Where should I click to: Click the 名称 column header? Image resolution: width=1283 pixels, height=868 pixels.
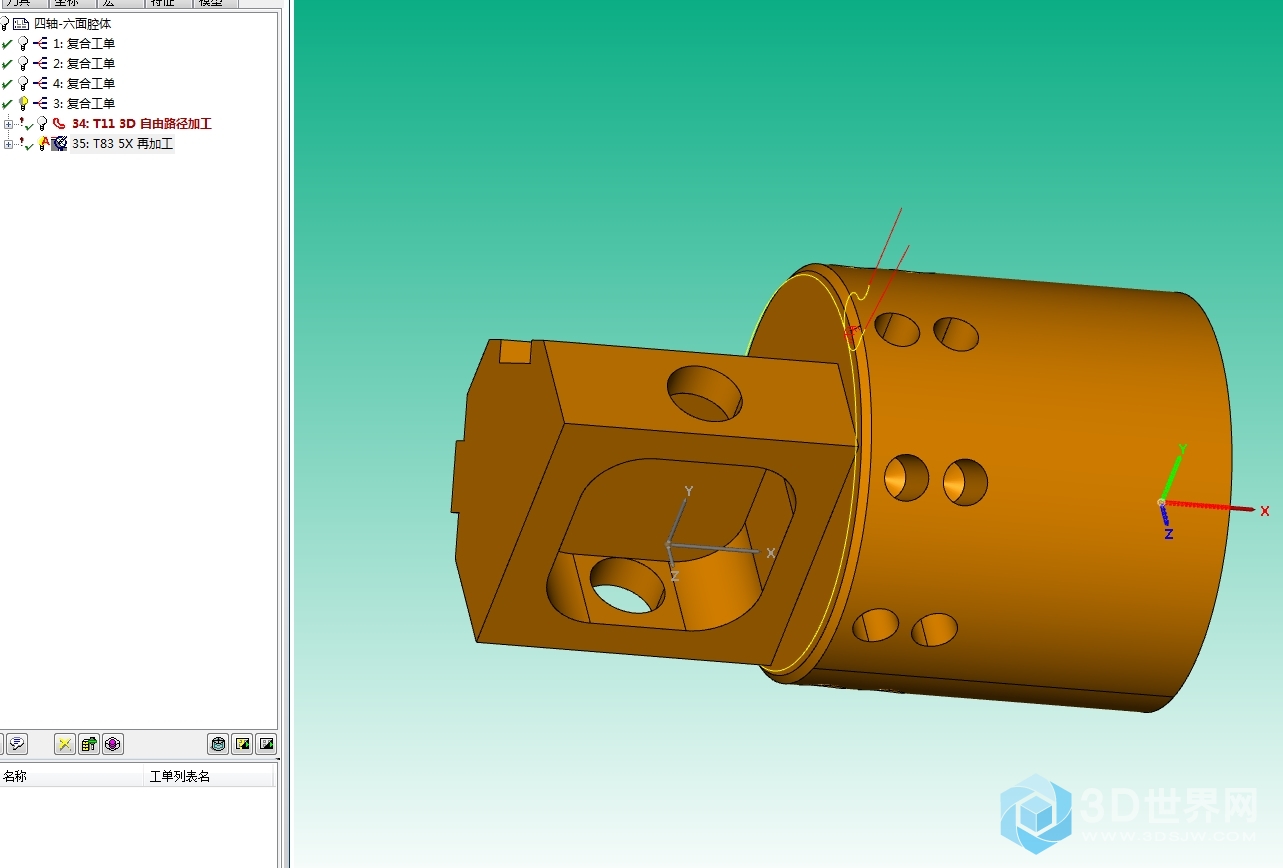pyautogui.click(x=72, y=777)
